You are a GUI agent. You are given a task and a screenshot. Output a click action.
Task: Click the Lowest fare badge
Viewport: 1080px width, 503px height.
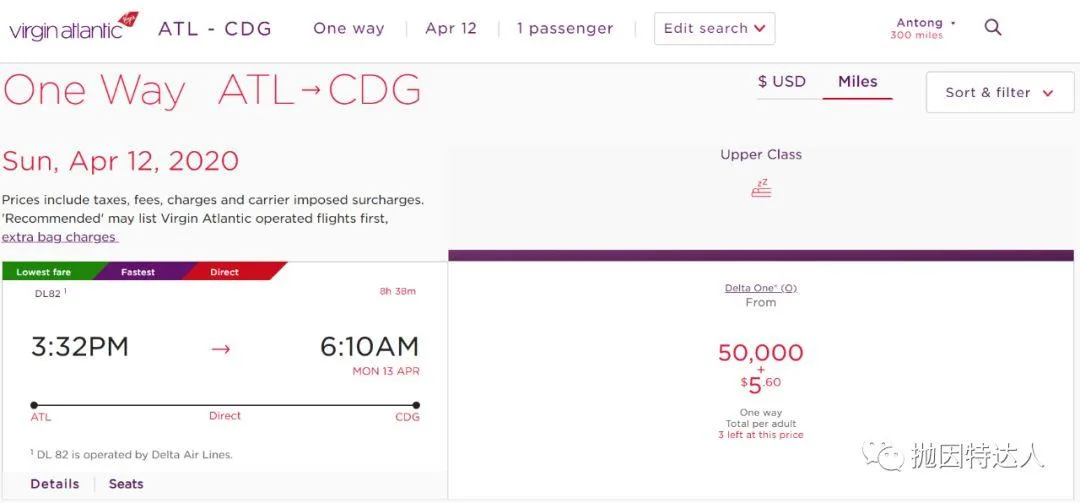43,272
